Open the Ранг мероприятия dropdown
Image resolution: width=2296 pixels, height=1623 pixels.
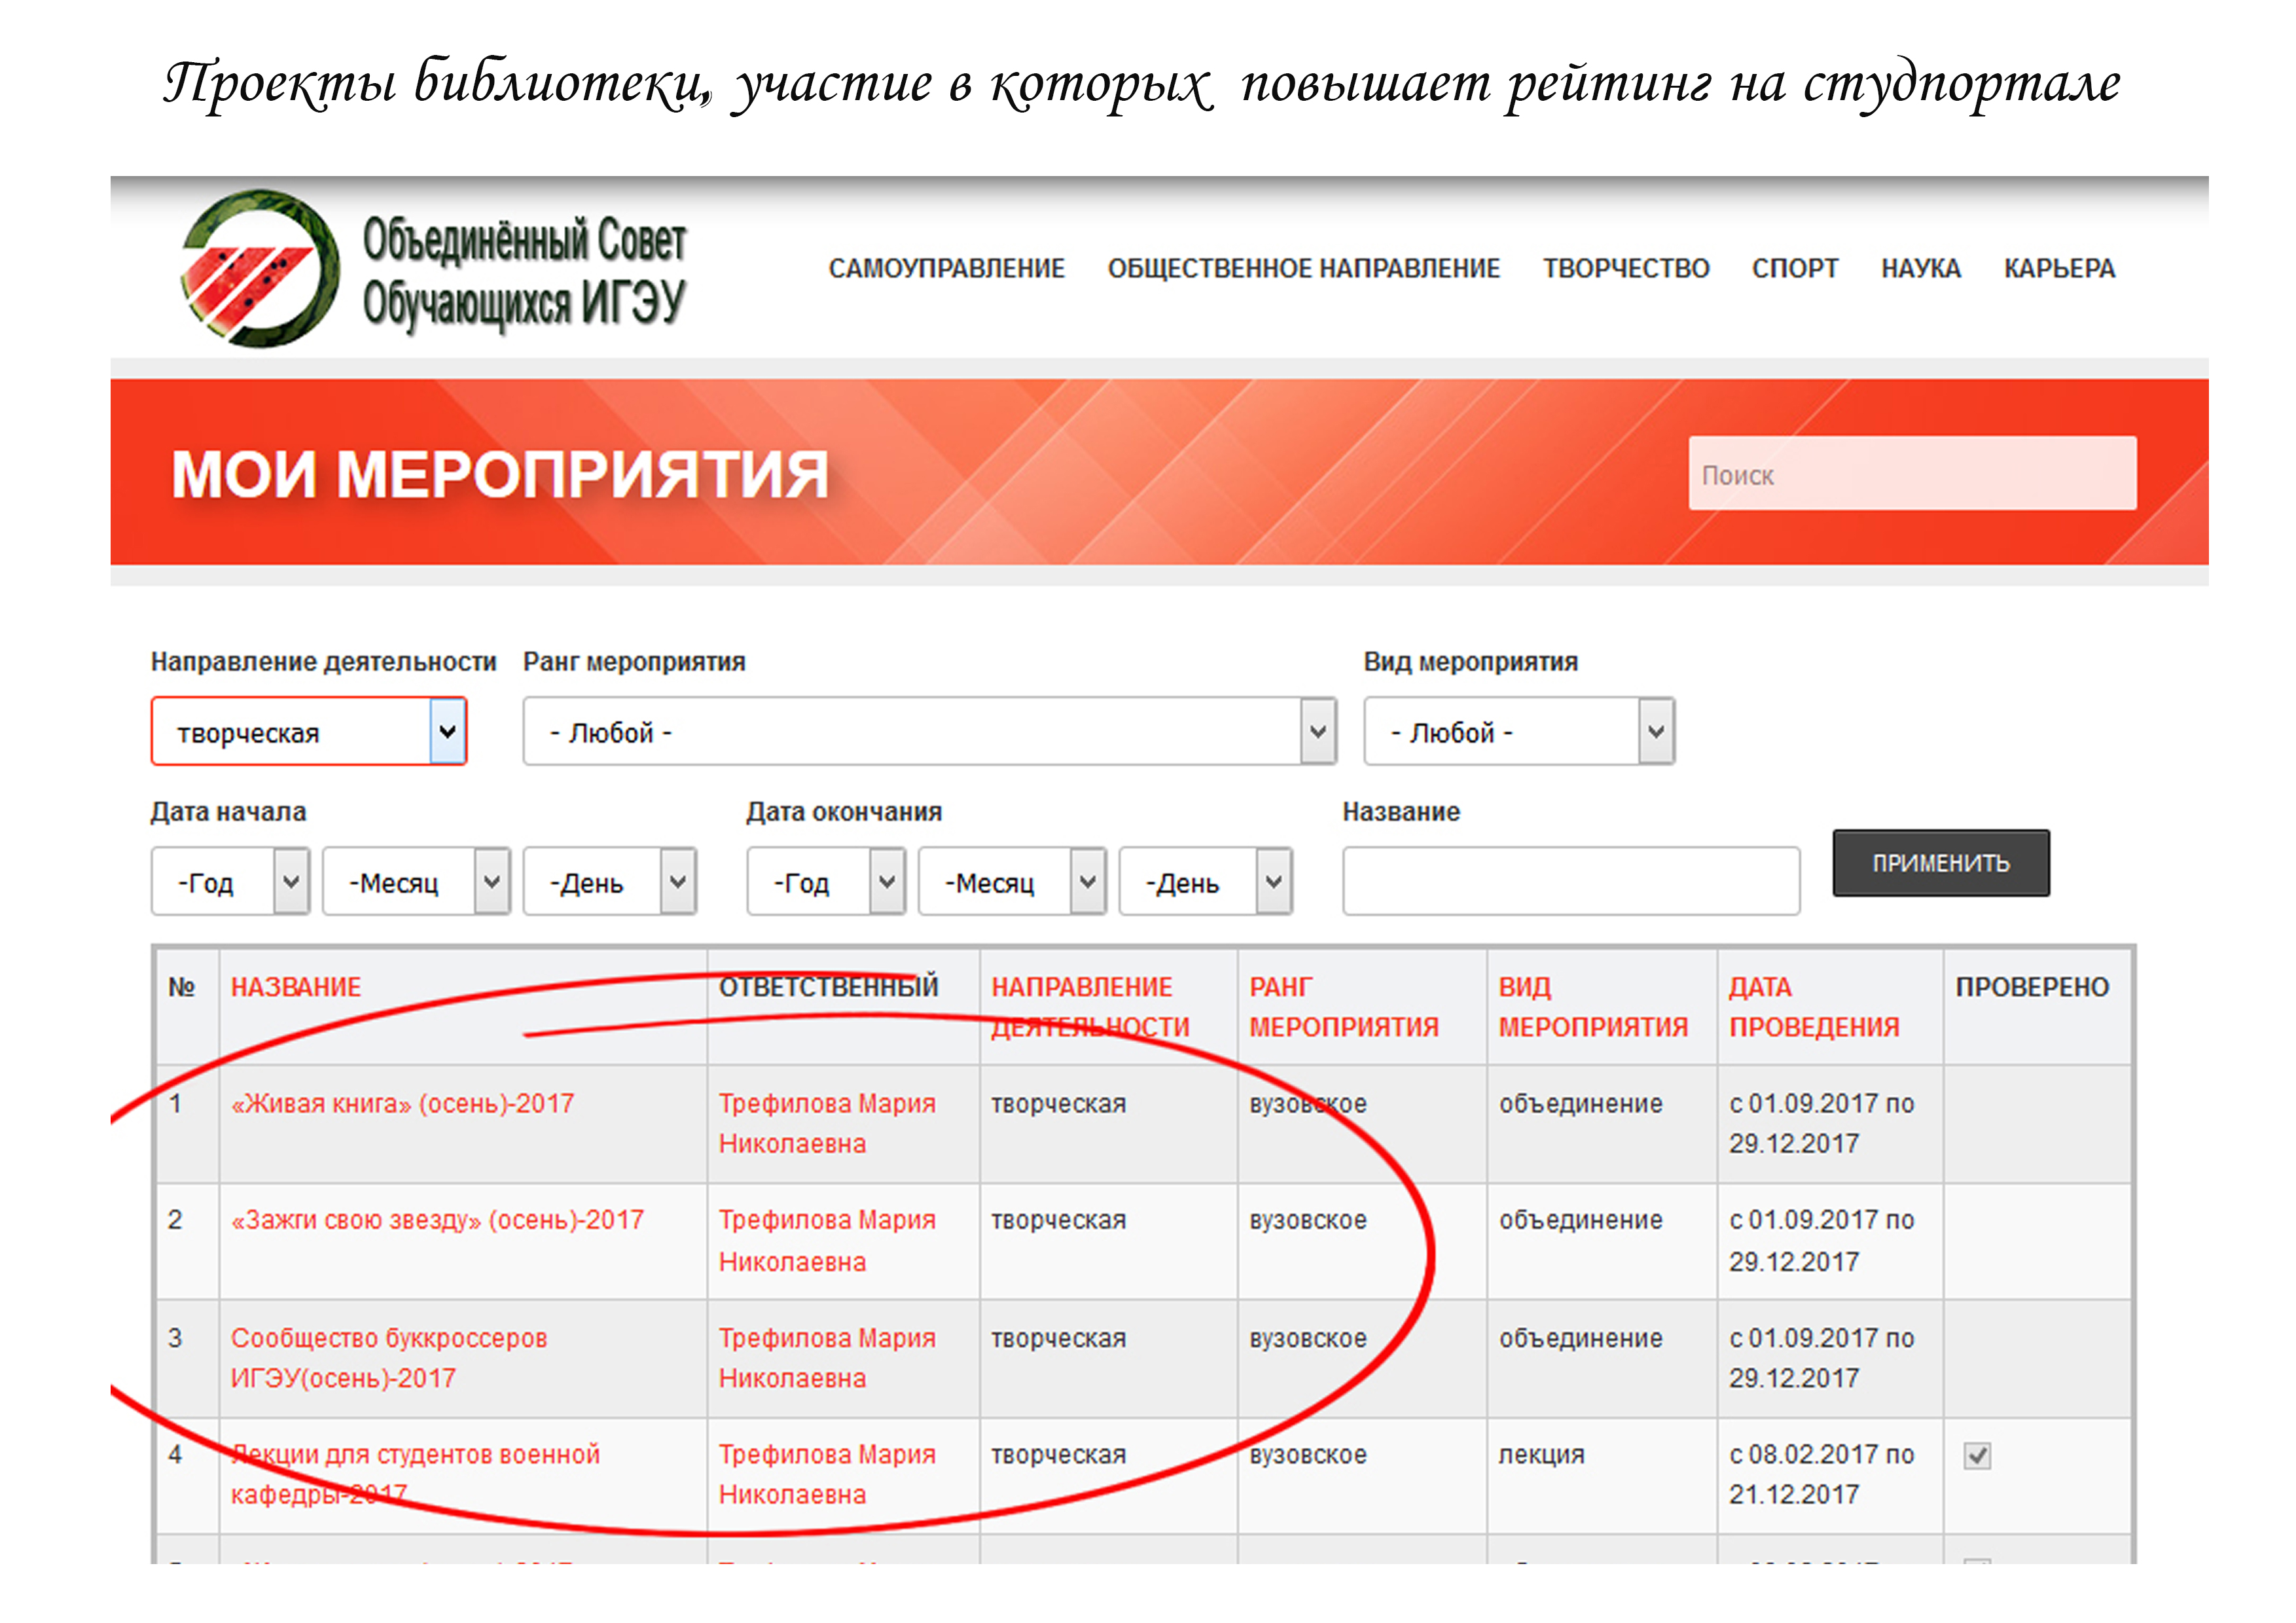click(x=929, y=732)
